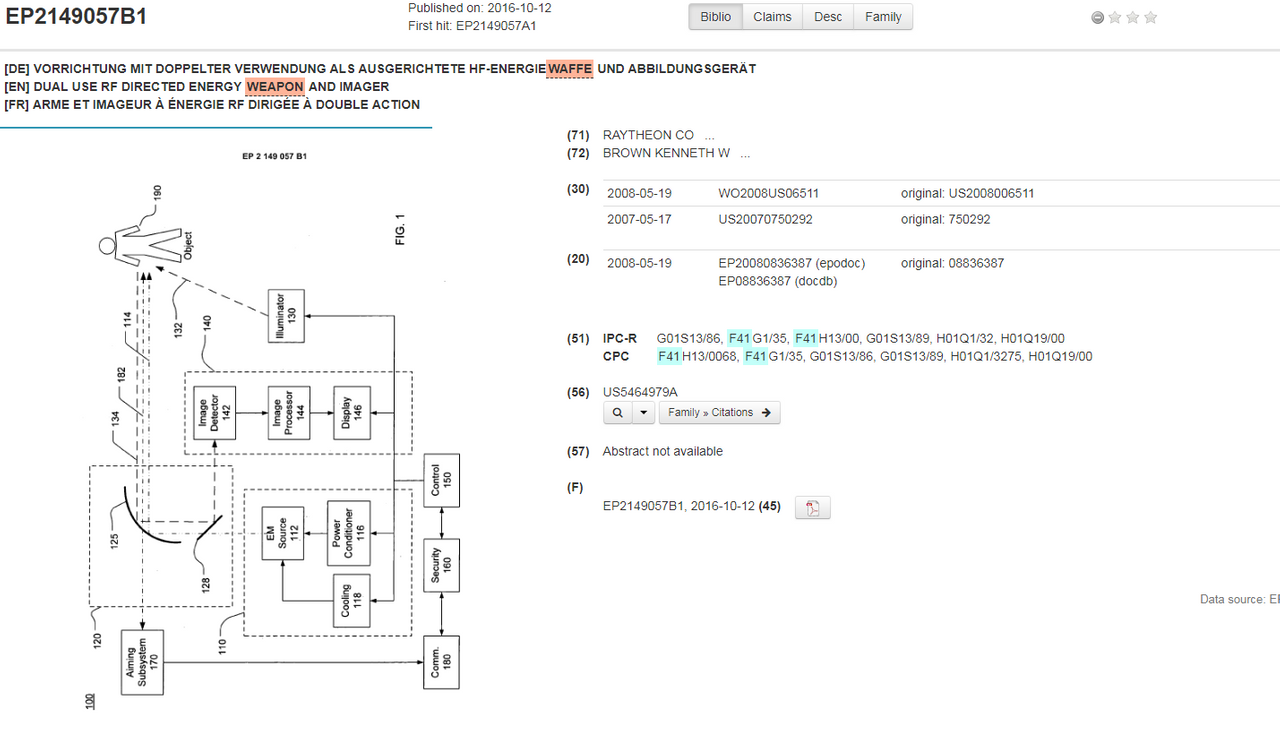Click the French title line

tap(212, 104)
